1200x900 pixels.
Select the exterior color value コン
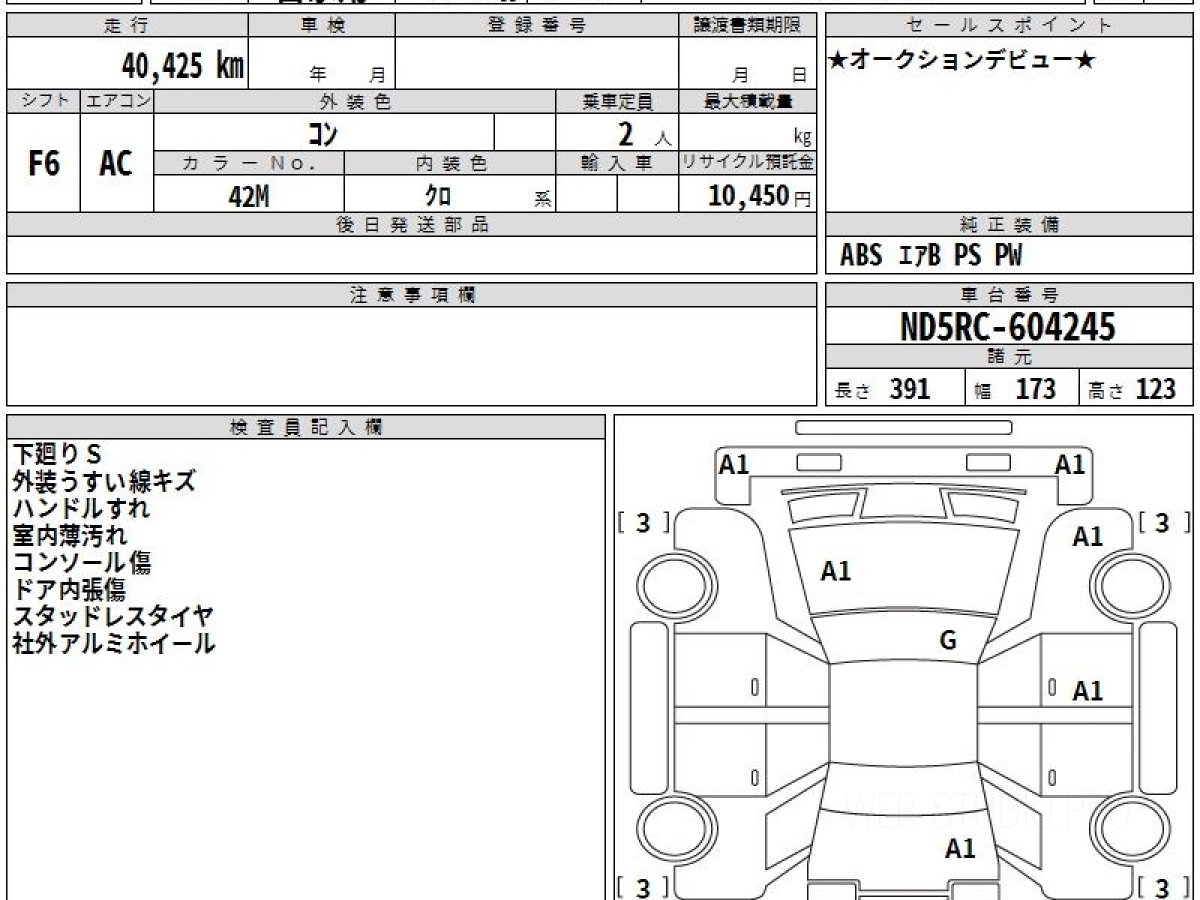(323, 133)
